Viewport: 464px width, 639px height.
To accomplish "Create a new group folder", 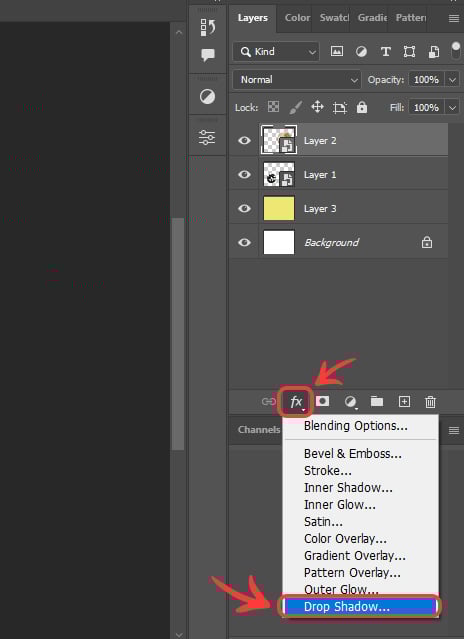I will coord(377,401).
